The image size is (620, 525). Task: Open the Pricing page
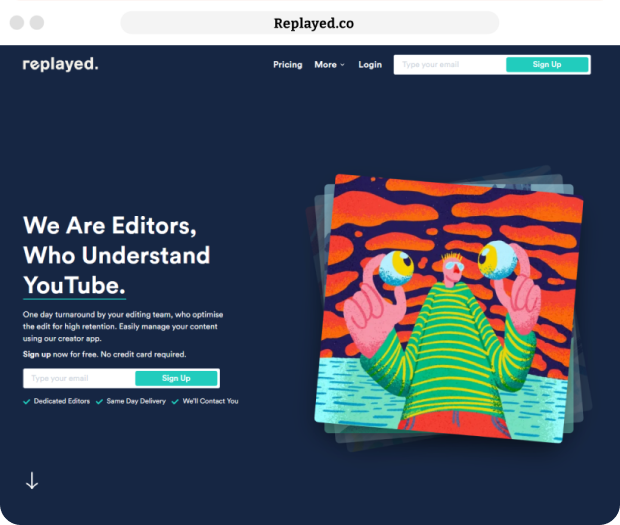tap(287, 65)
